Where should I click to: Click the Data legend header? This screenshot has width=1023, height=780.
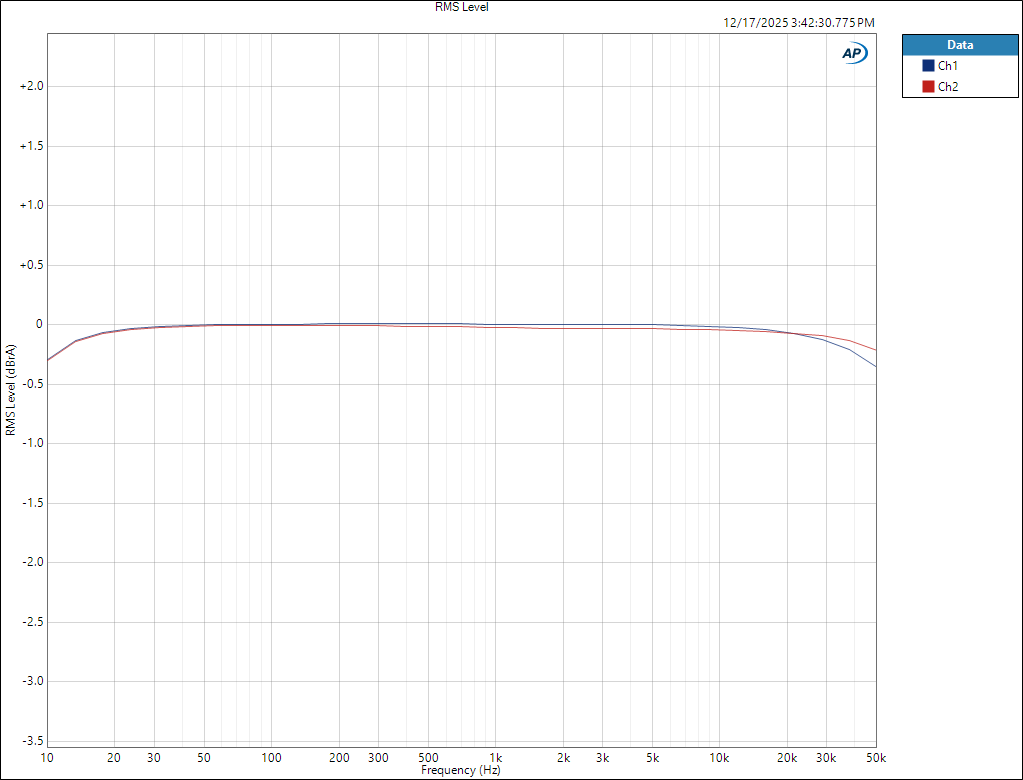tap(959, 45)
